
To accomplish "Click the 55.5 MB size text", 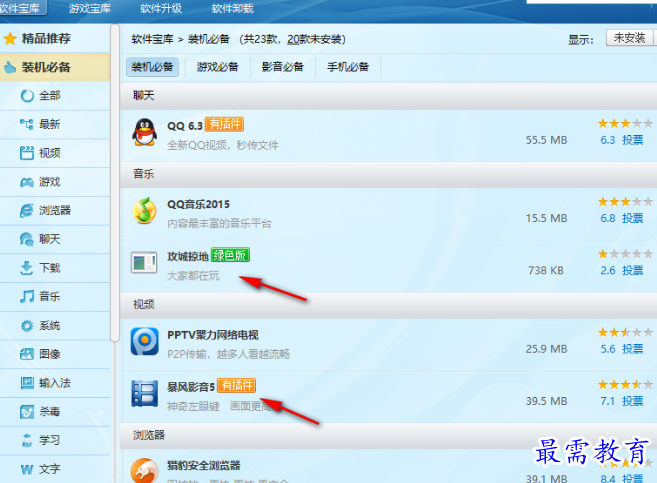I will [x=546, y=140].
